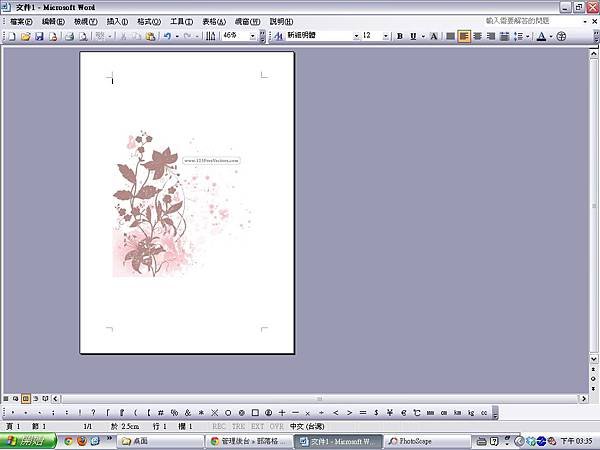Open the 編輯(E) menu
The width and height of the screenshot is (600, 450).
click(53, 22)
